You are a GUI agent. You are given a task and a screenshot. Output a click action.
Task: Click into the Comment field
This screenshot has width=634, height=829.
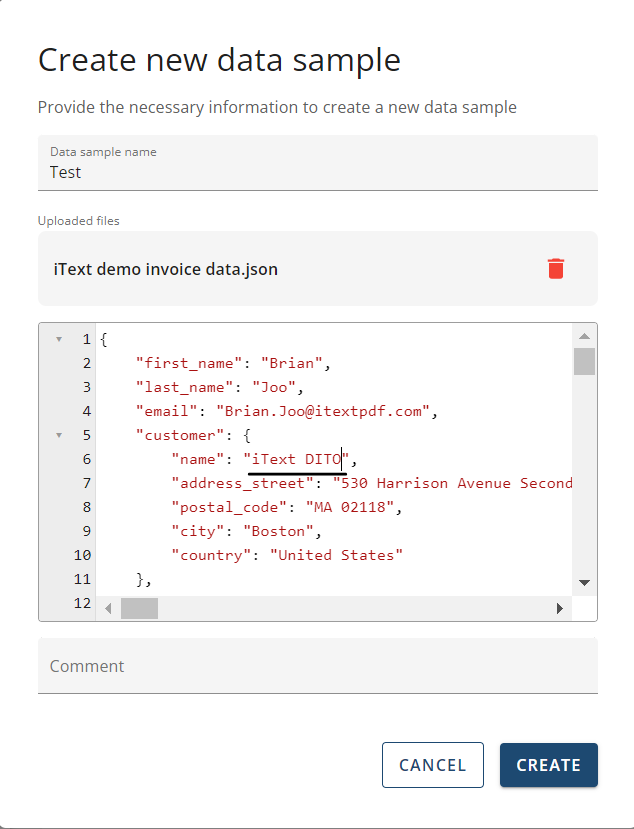pos(317,666)
